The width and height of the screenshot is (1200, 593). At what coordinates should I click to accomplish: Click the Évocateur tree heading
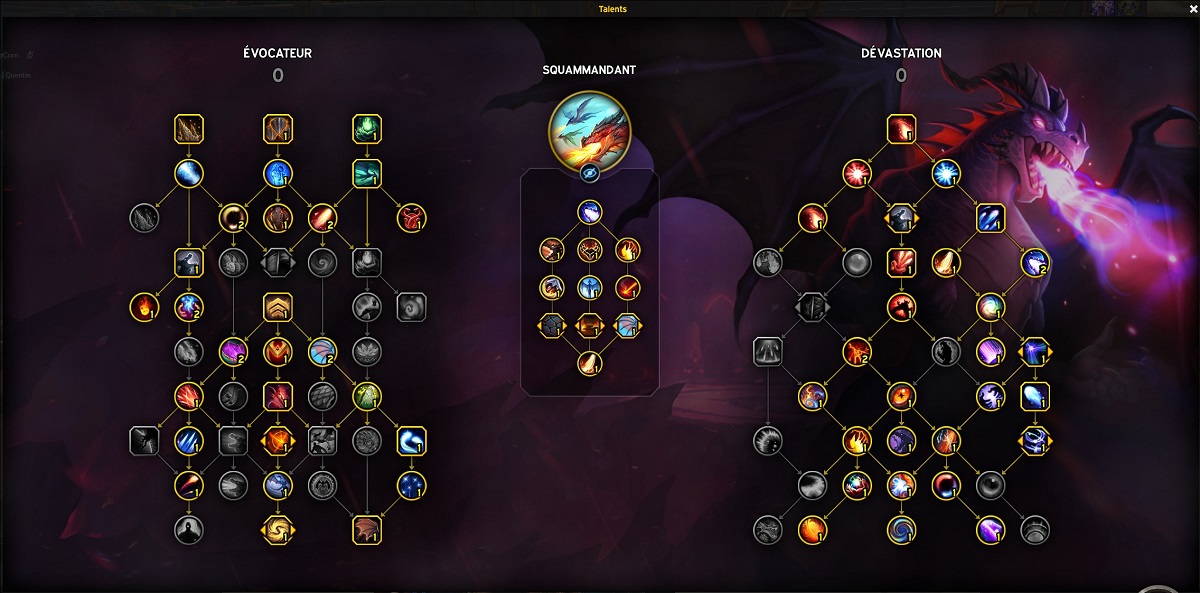coord(278,53)
